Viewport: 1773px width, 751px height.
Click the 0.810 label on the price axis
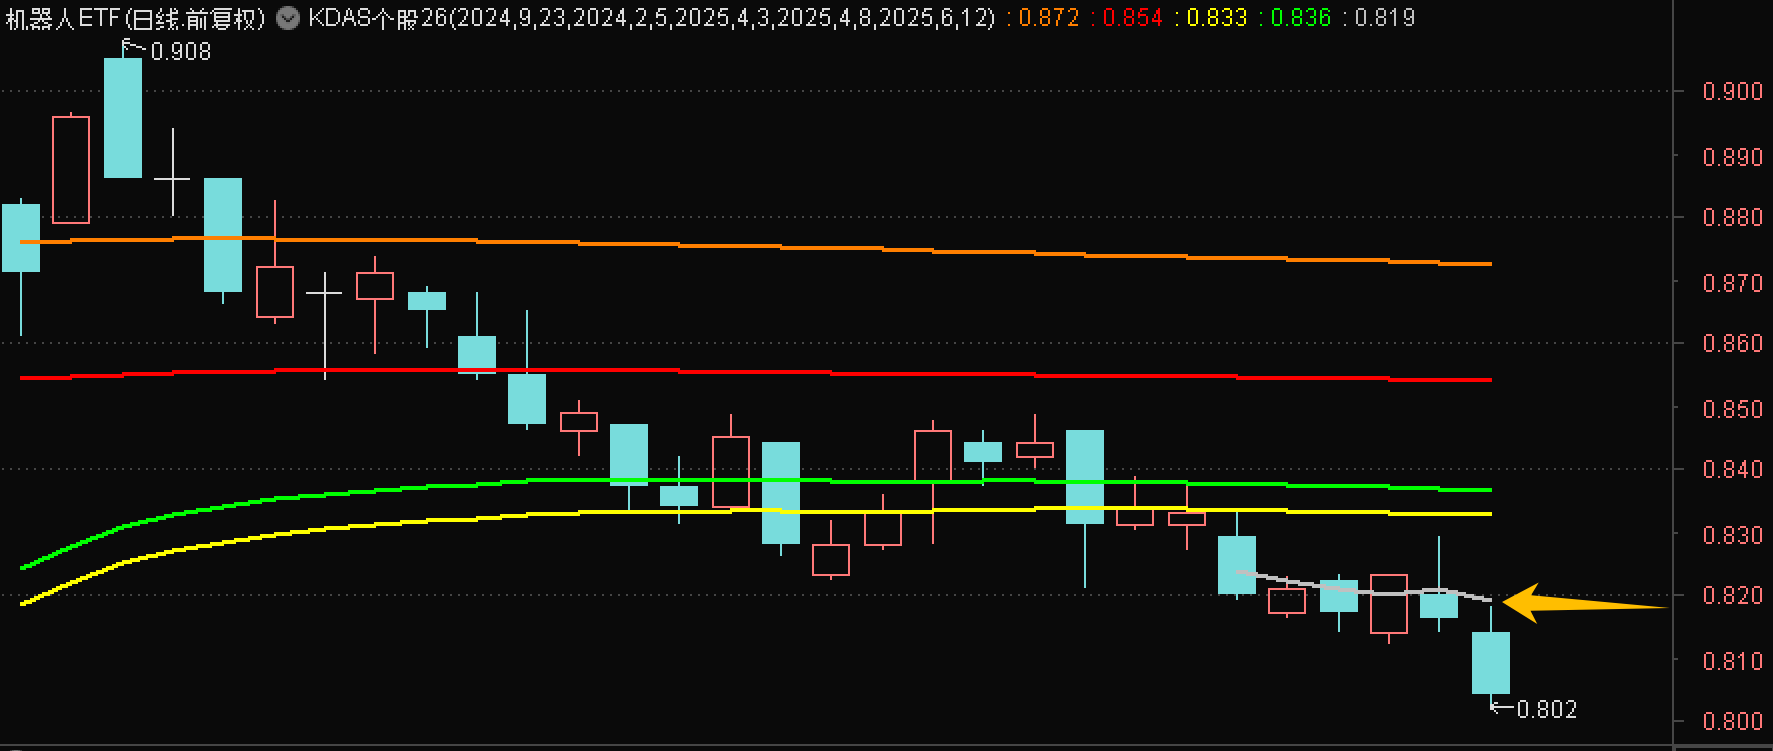(x=1733, y=661)
